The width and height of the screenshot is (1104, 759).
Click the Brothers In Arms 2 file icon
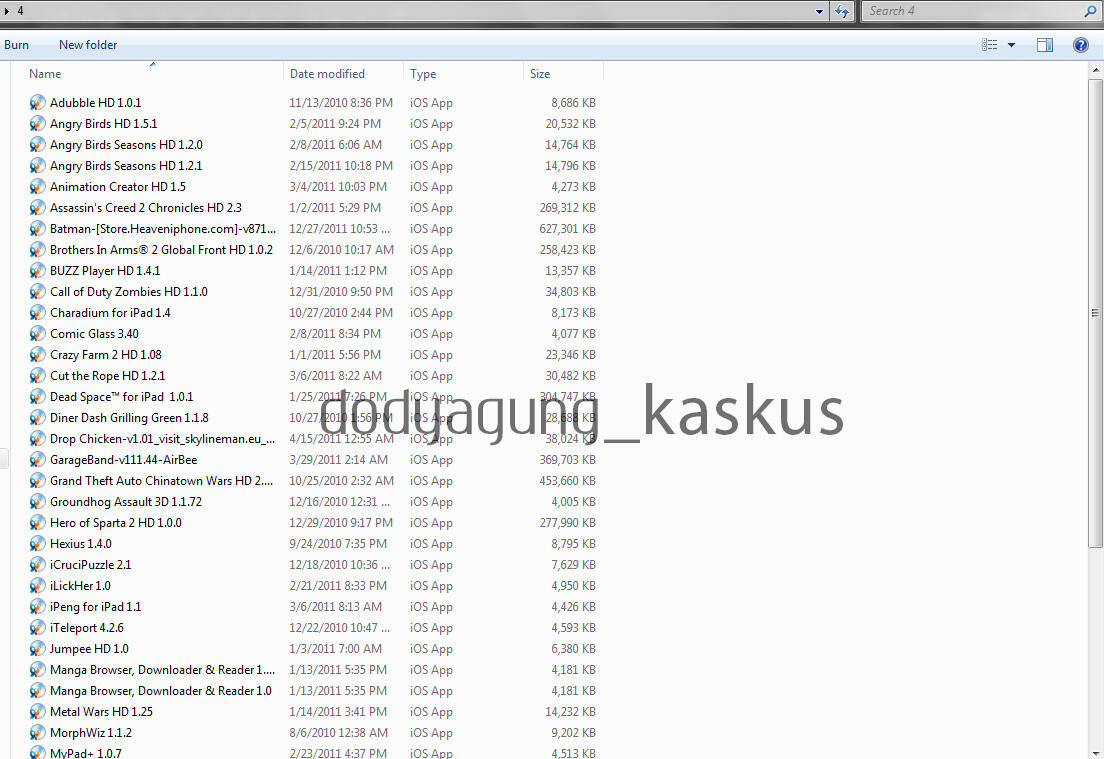(x=37, y=250)
